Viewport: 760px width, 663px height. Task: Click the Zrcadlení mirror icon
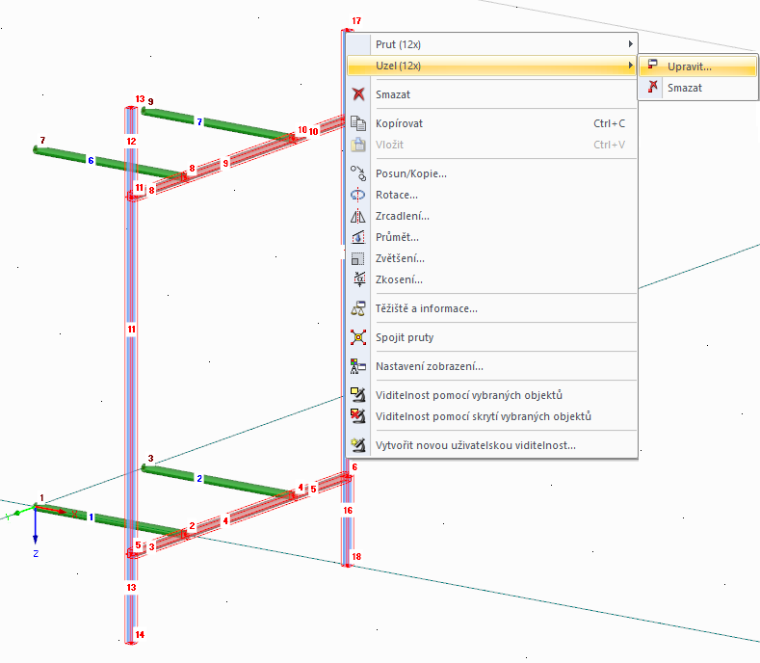point(358,216)
